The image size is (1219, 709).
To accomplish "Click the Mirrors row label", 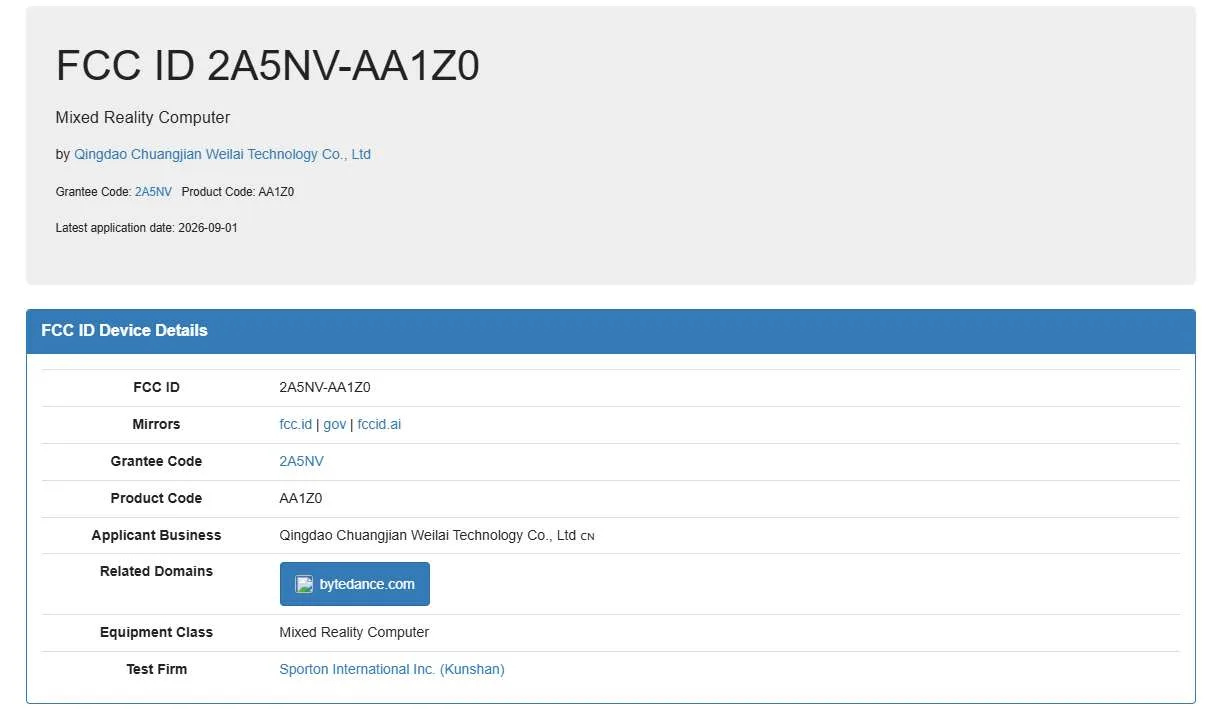I will tap(156, 424).
